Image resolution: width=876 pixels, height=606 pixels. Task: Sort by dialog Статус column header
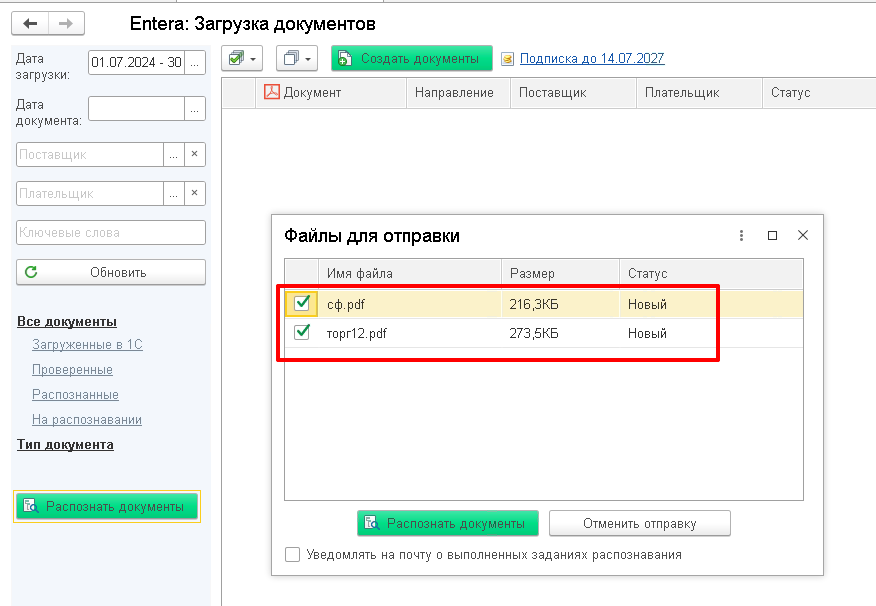click(711, 274)
